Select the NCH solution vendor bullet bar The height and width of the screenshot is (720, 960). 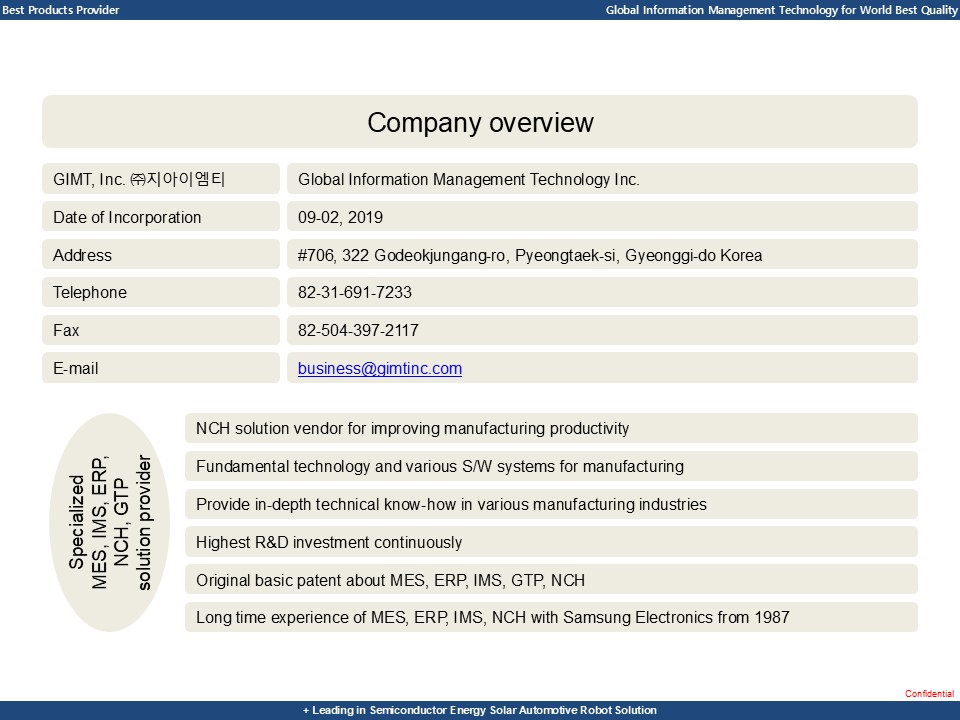coord(550,428)
